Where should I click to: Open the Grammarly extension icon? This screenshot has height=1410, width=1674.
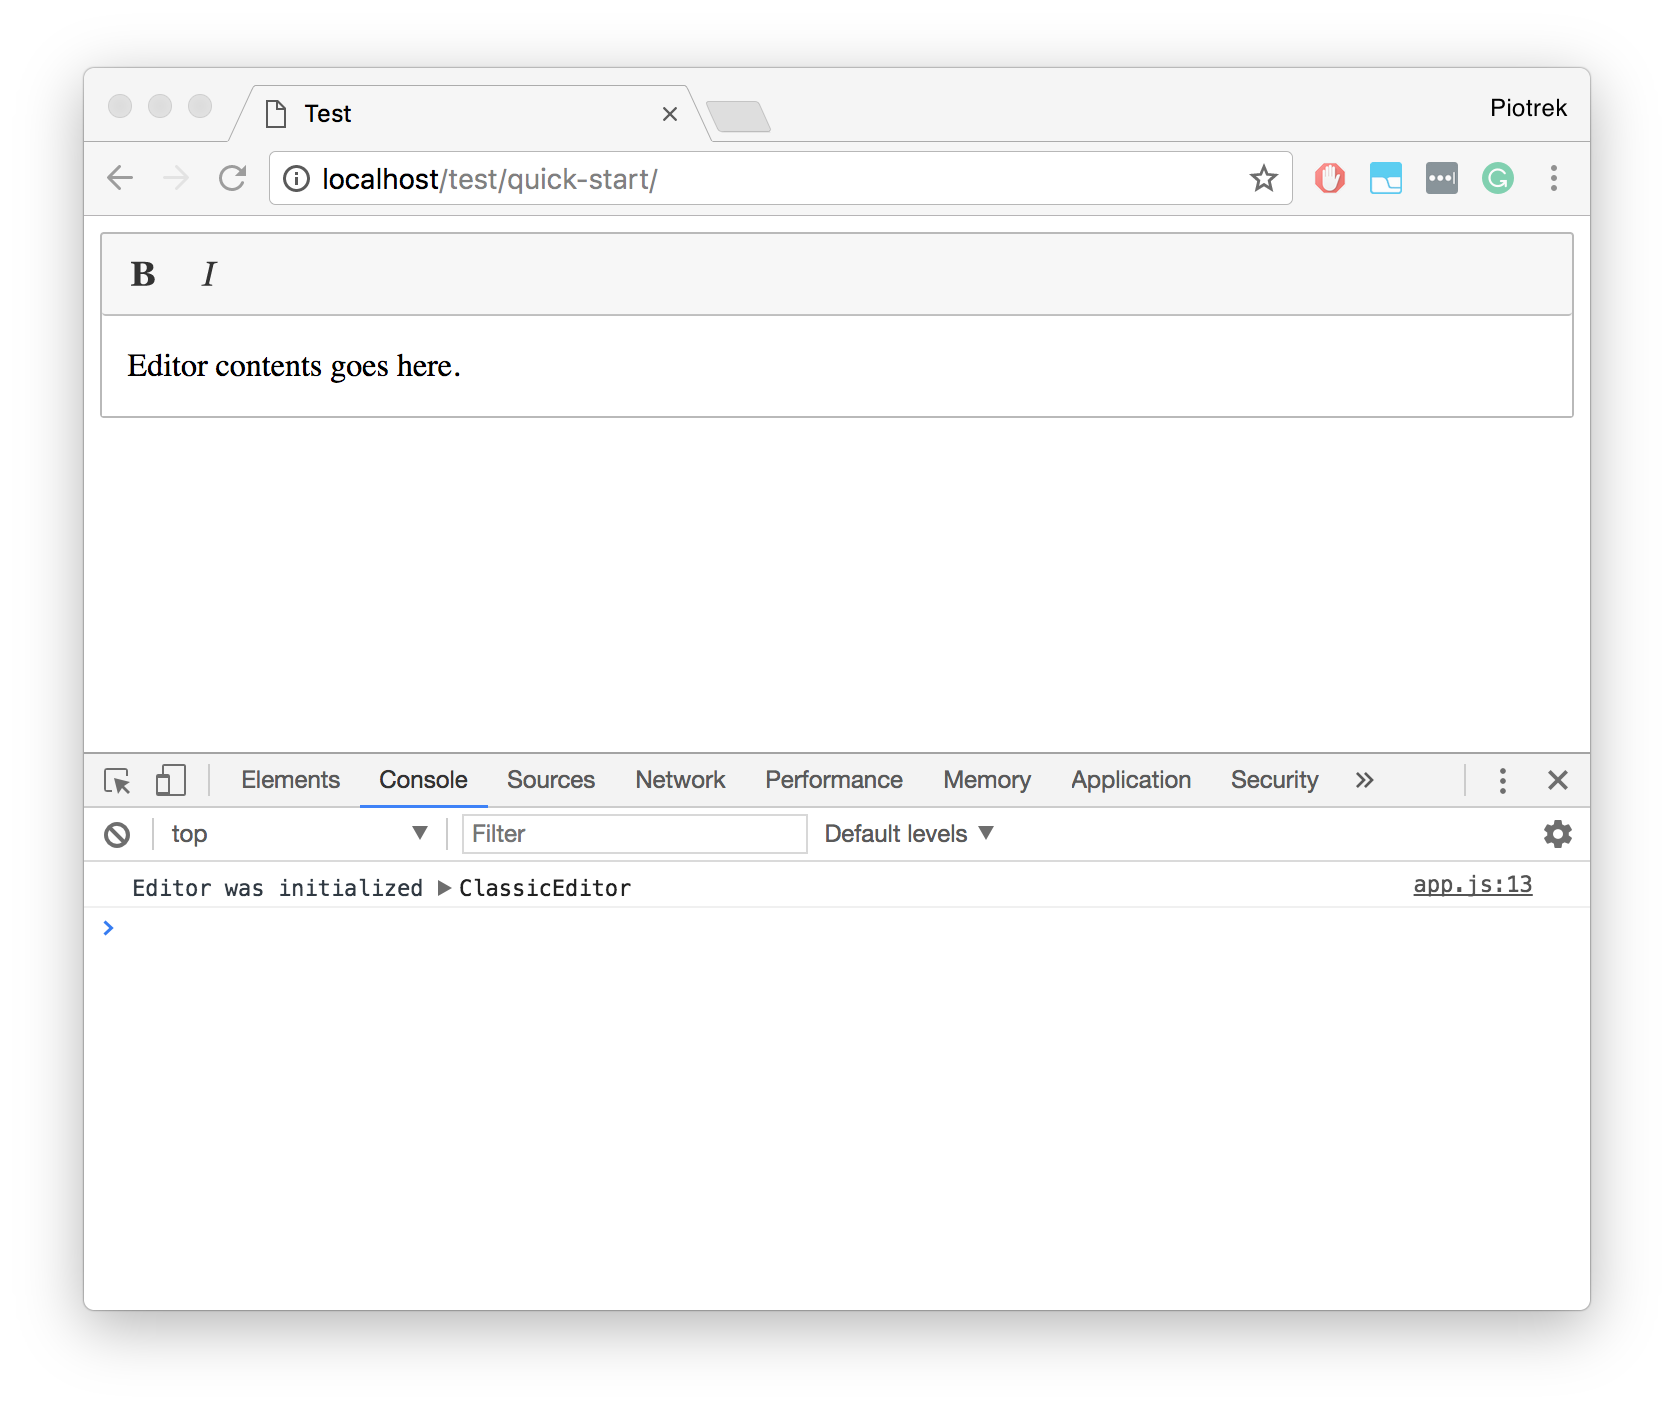coord(1497,179)
